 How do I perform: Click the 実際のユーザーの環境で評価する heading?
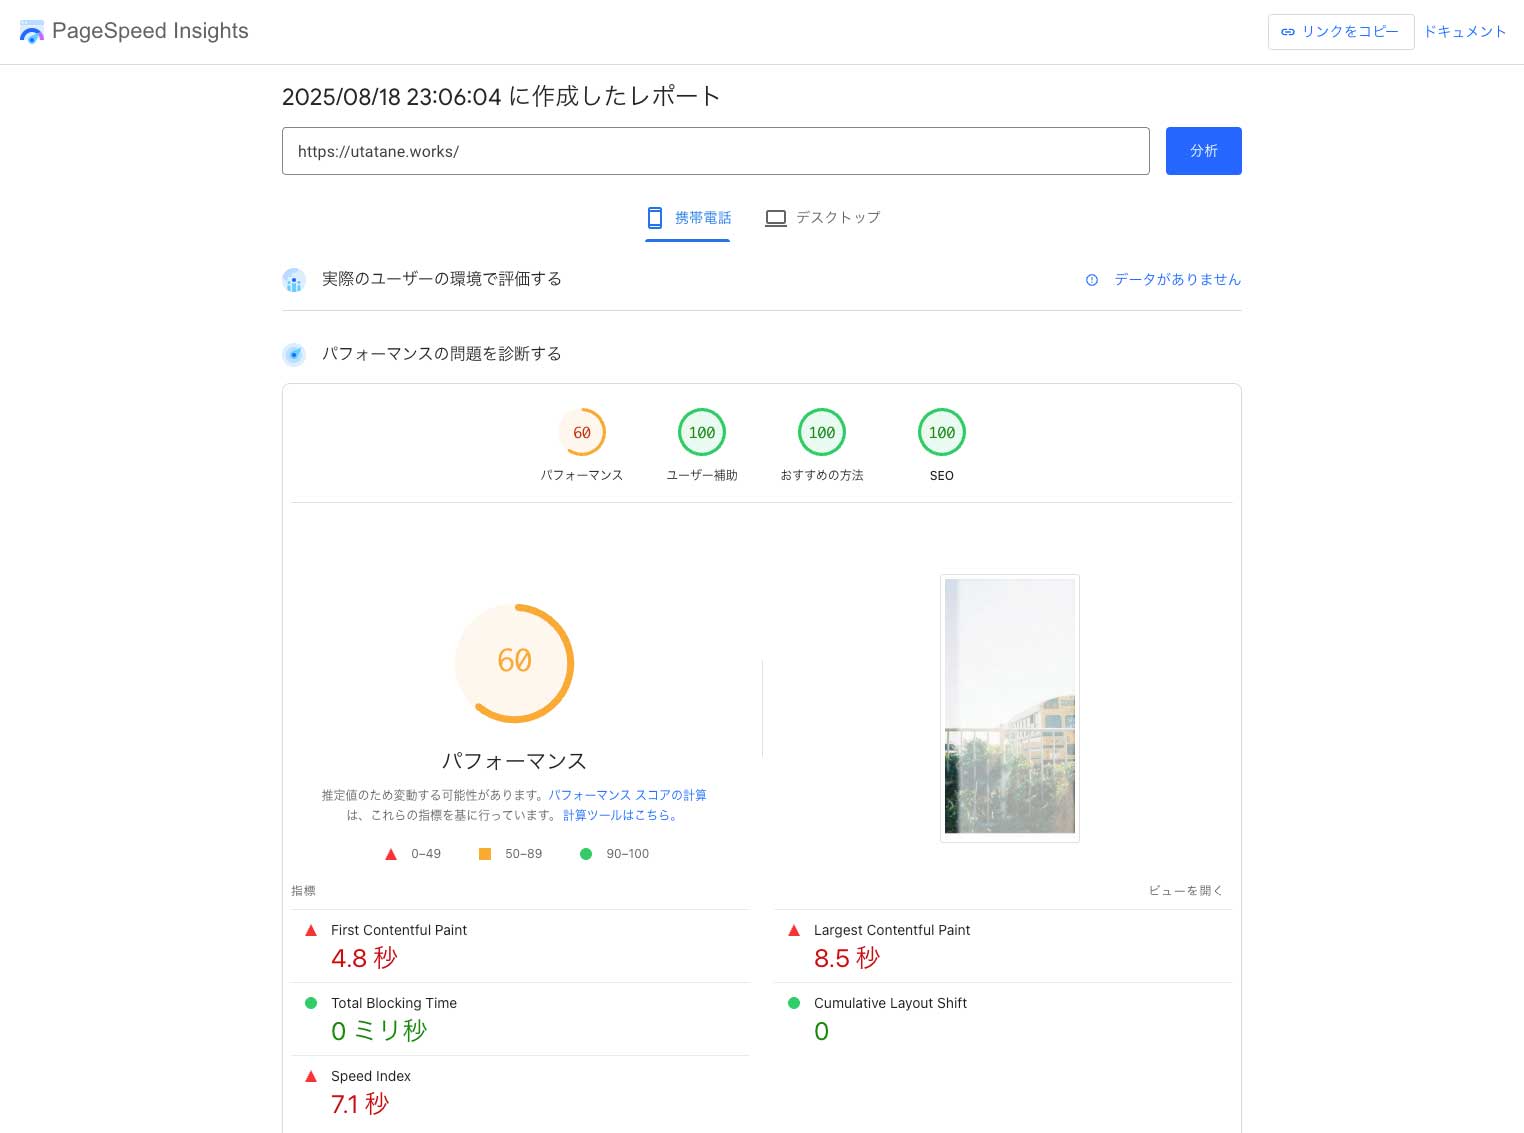tap(442, 279)
